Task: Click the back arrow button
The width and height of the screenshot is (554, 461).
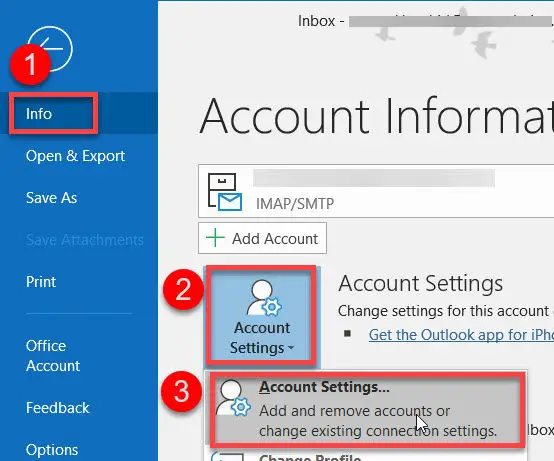Action: point(50,49)
